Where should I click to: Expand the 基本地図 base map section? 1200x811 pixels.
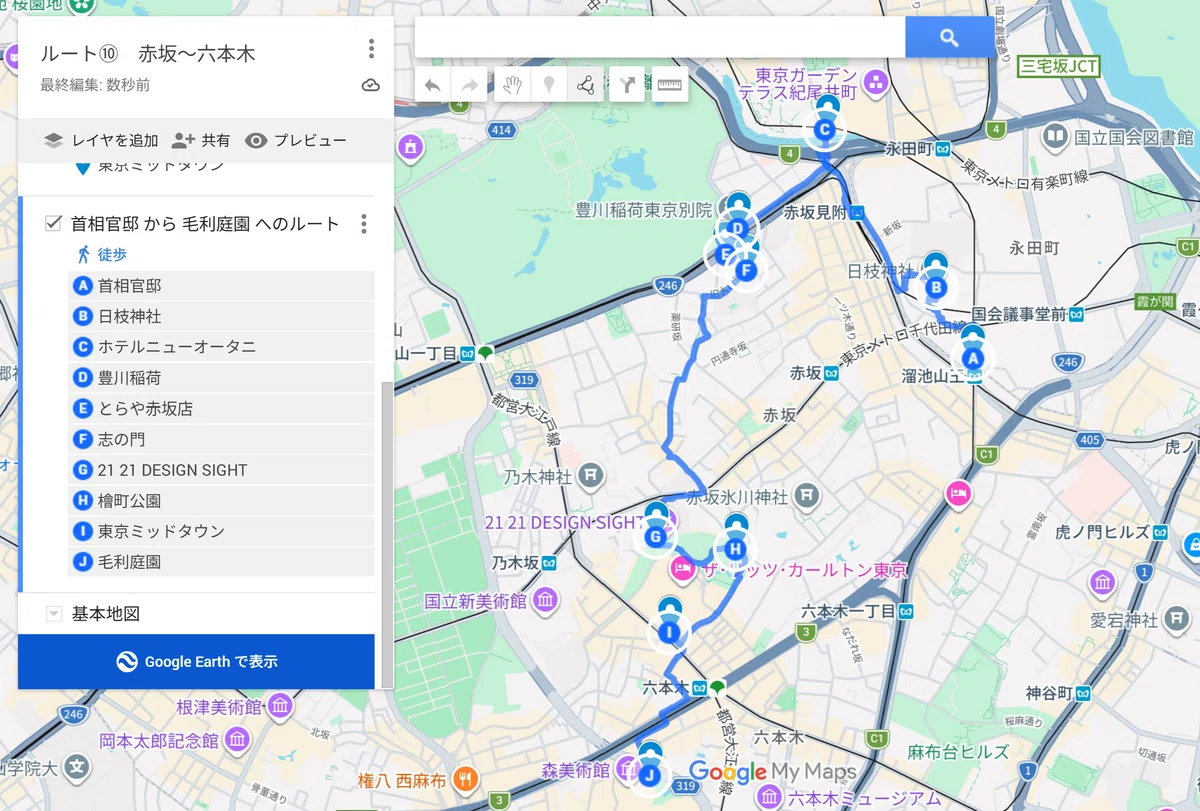[54, 613]
